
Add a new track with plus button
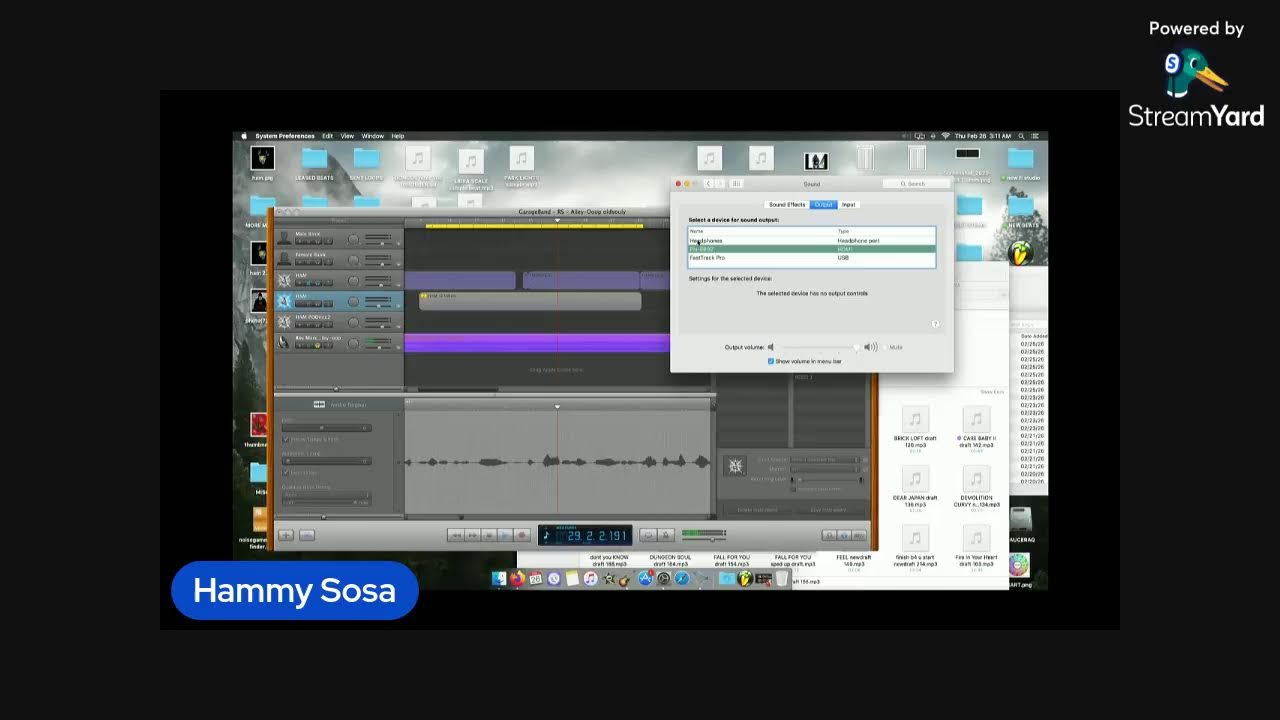[x=286, y=535]
